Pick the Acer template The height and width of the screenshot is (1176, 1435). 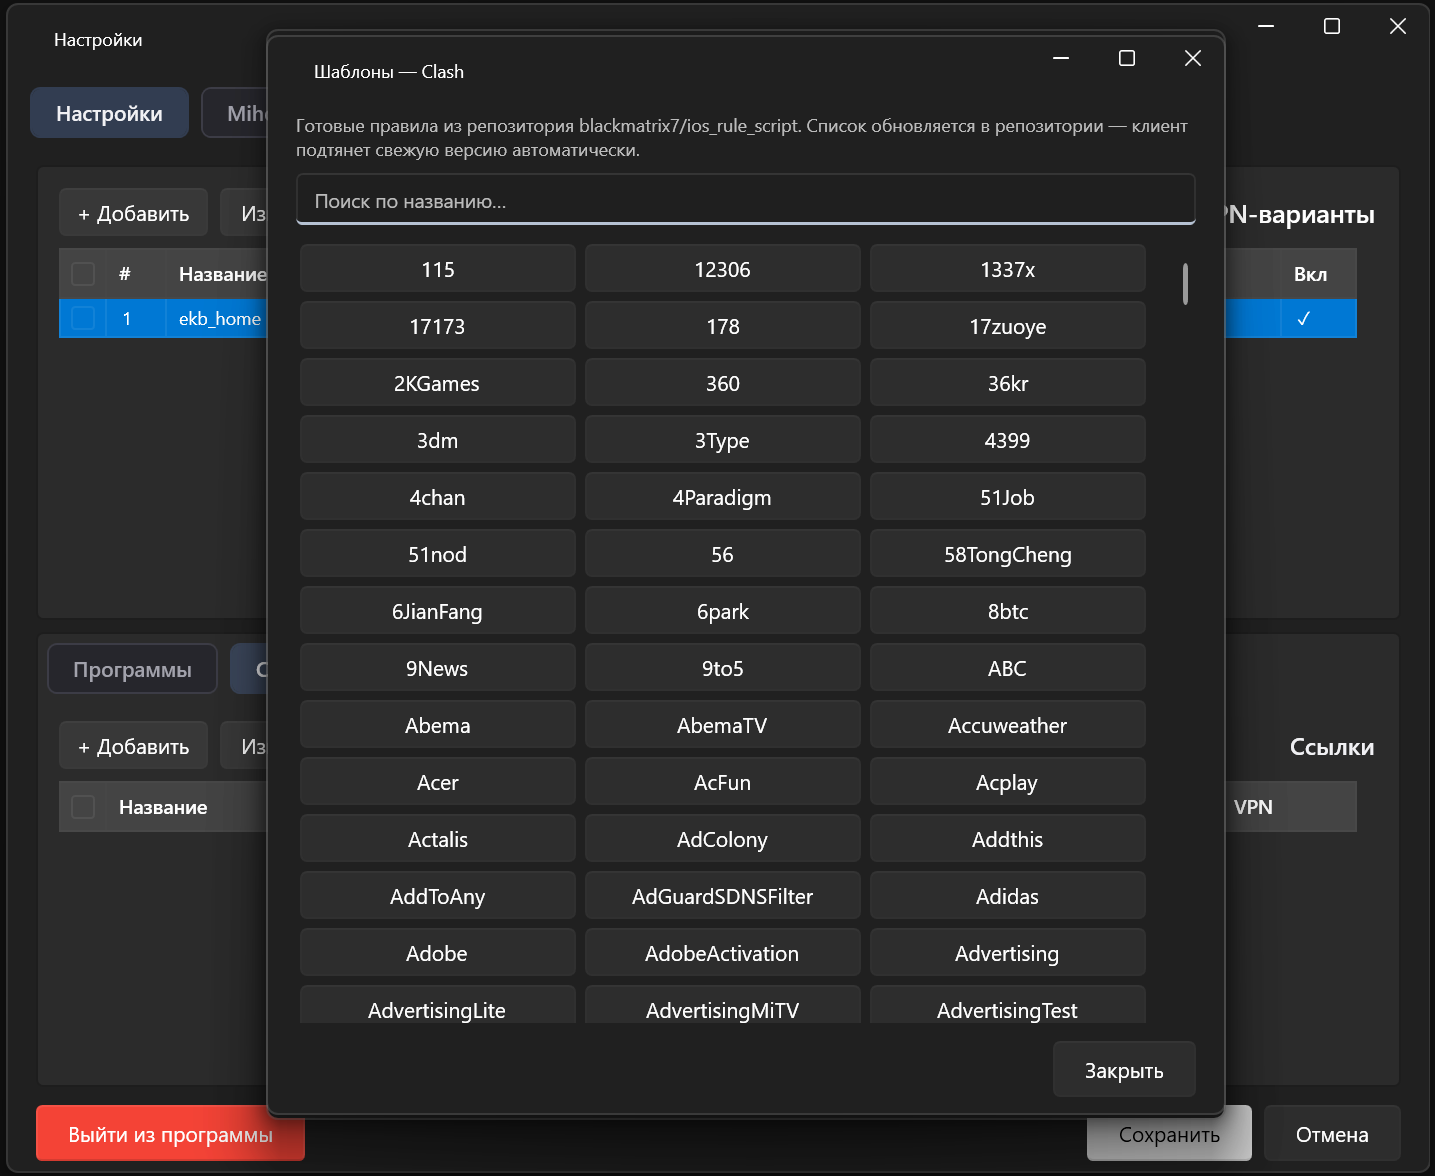pos(438,782)
